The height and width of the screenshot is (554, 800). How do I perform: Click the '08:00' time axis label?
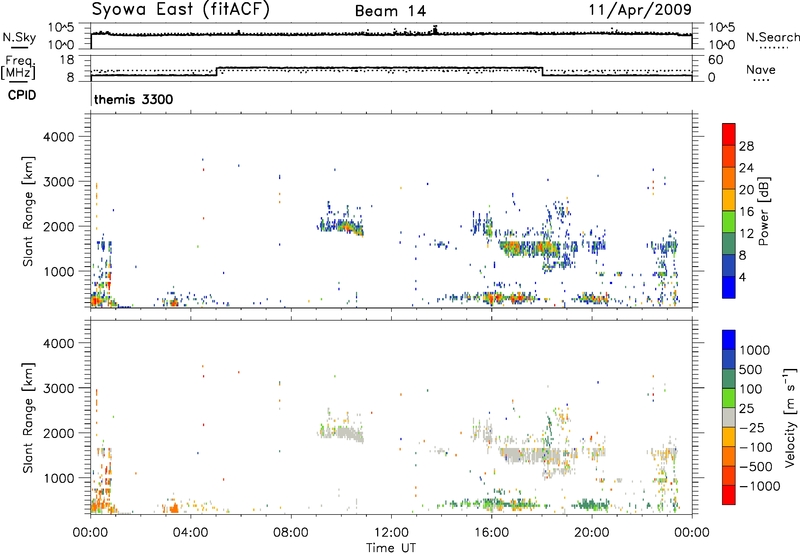(291, 533)
